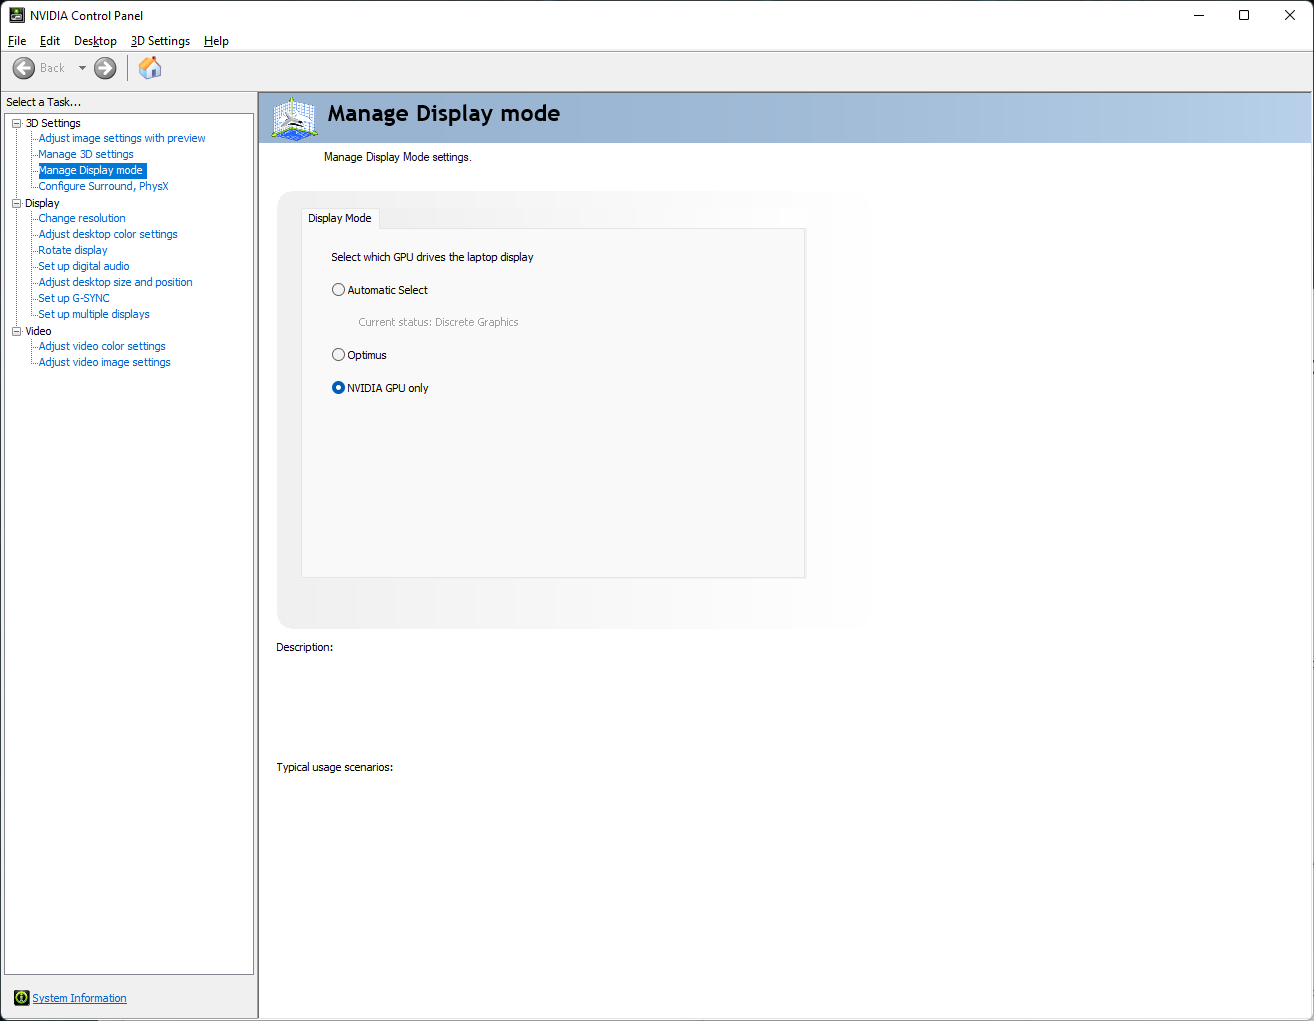The image size is (1314, 1021).
Task: Click the NVIDIA Control Panel title icon
Action: pyautogui.click(x=17, y=15)
